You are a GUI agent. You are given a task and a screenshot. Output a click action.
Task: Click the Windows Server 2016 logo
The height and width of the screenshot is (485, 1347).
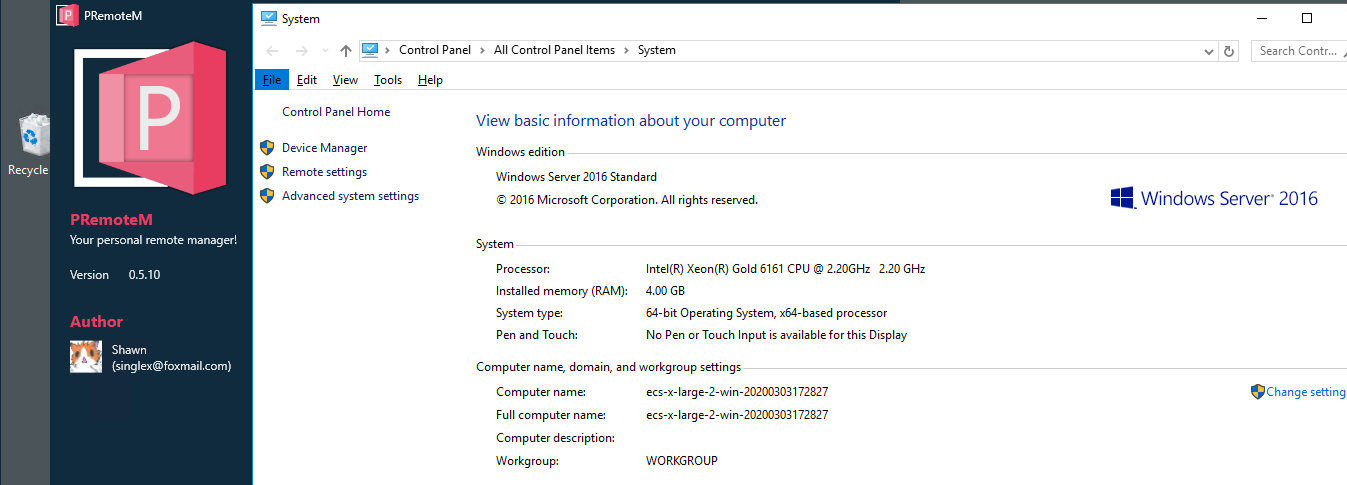click(1214, 198)
